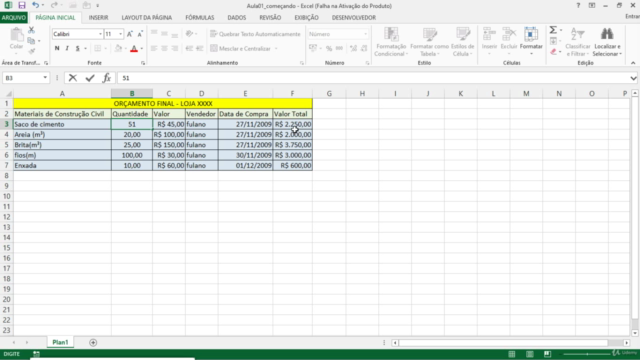The height and width of the screenshot is (360, 640).
Task: Apply format painter brush icon
Action: point(31,51)
